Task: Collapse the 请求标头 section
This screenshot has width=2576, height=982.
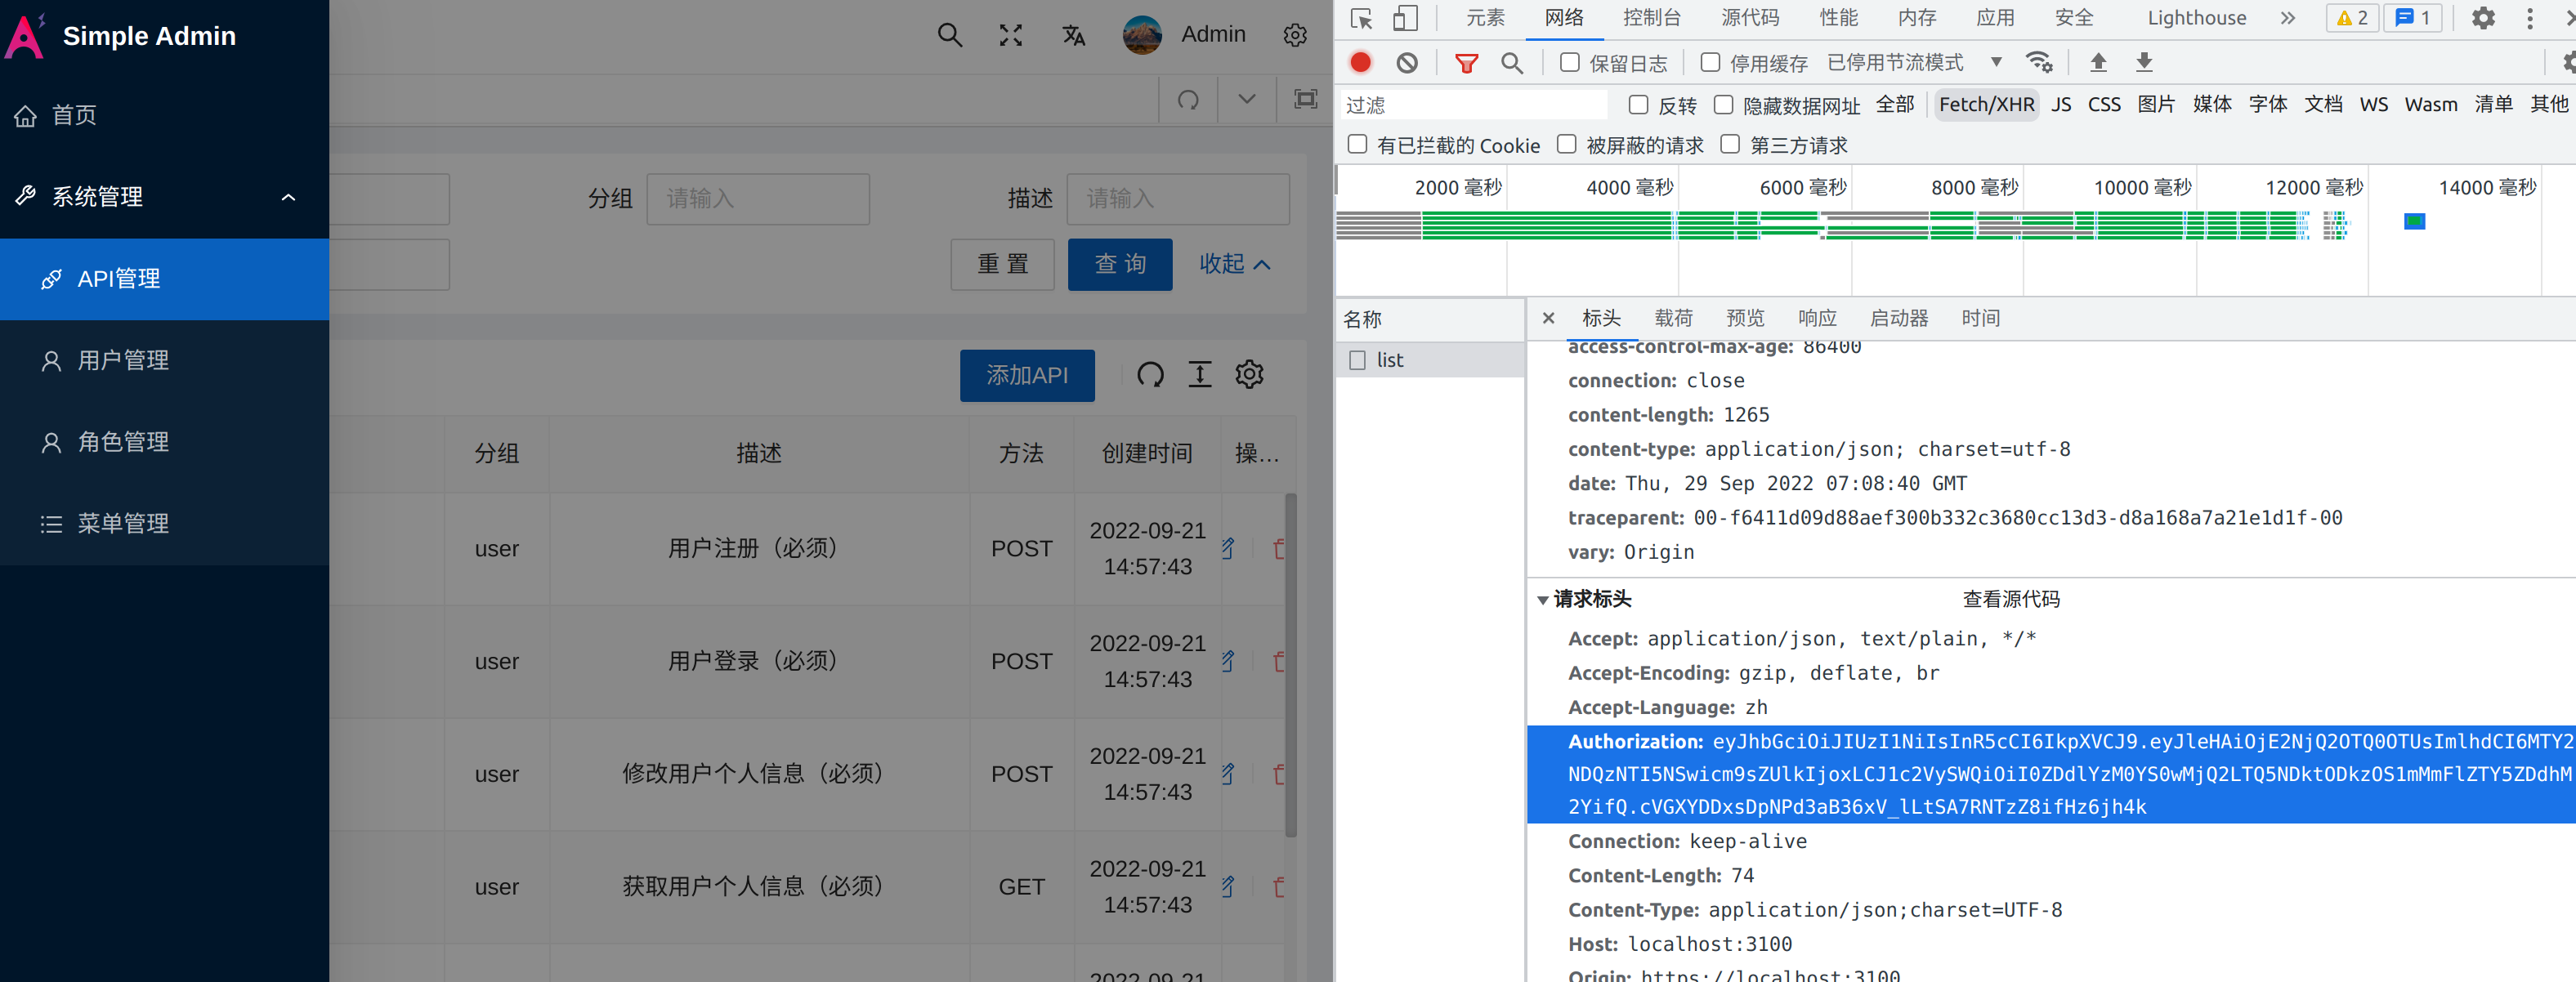Action: (x=1543, y=600)
